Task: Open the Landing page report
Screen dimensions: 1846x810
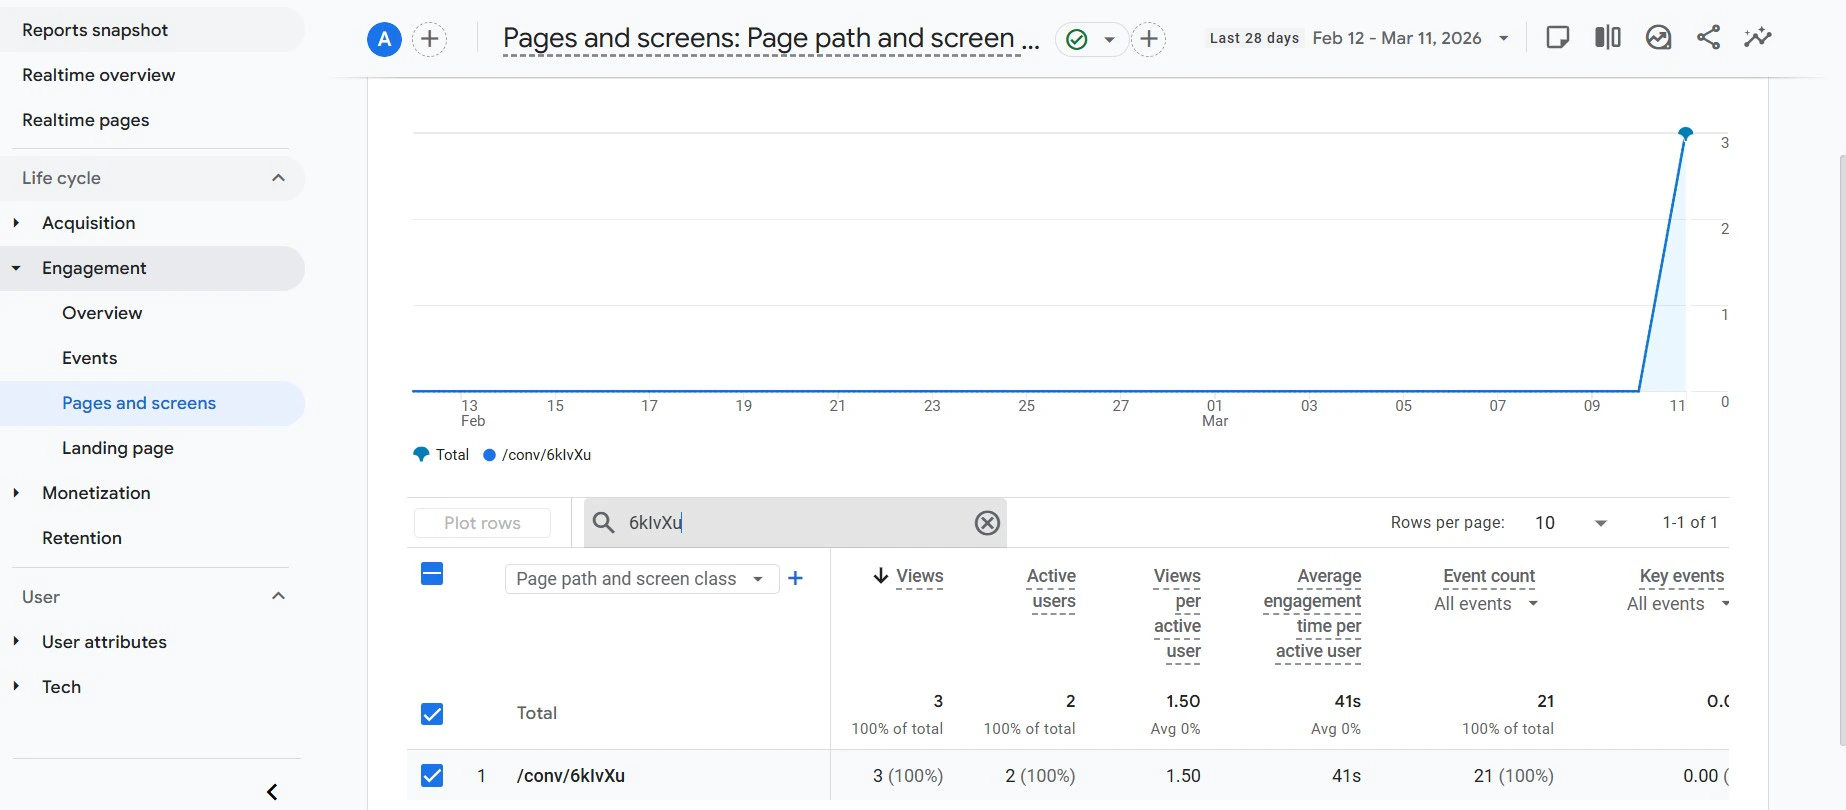Action: 118,448
